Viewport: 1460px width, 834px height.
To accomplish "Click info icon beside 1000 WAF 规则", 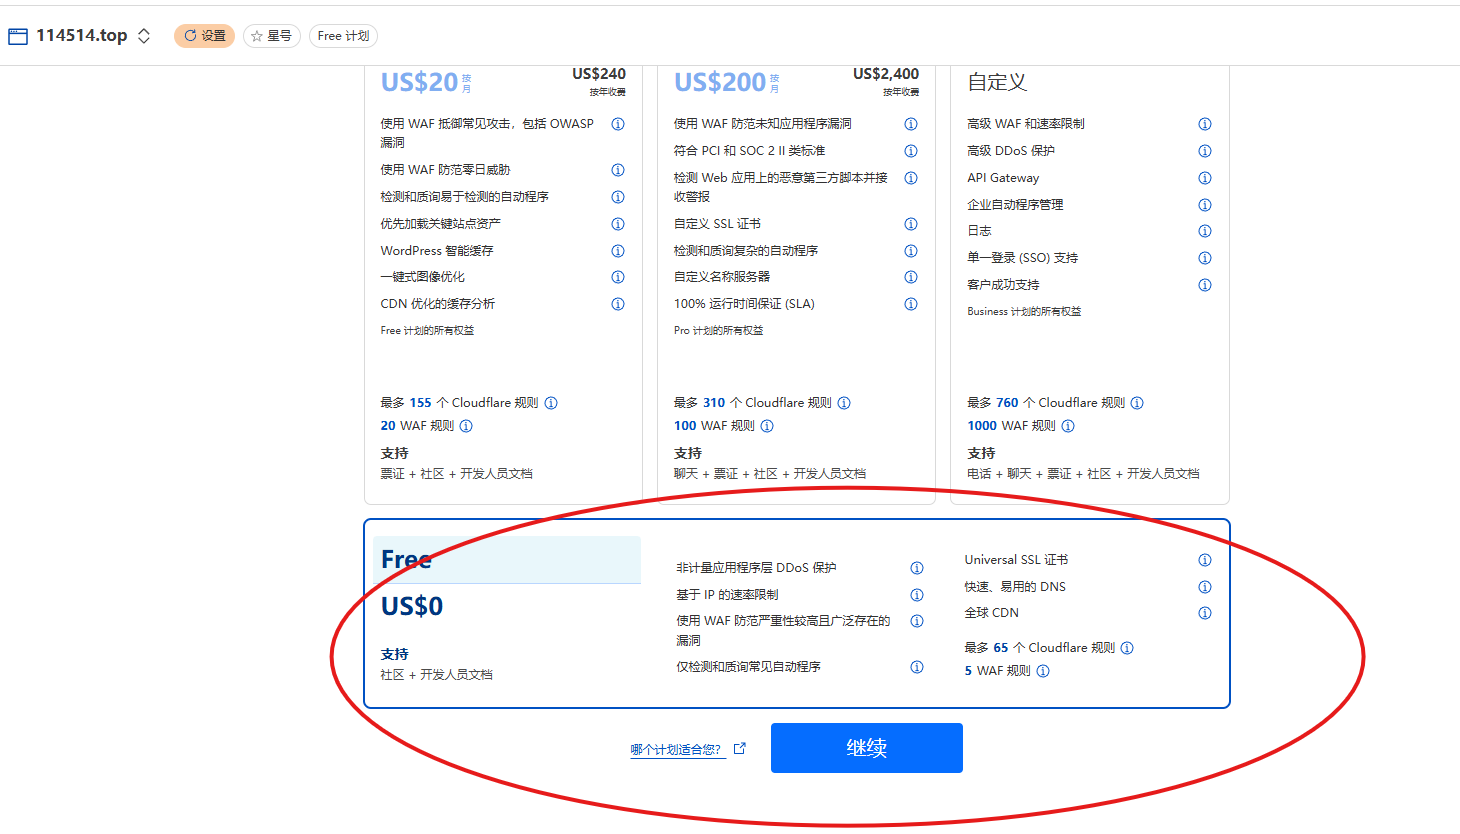I will [1068, 426].
